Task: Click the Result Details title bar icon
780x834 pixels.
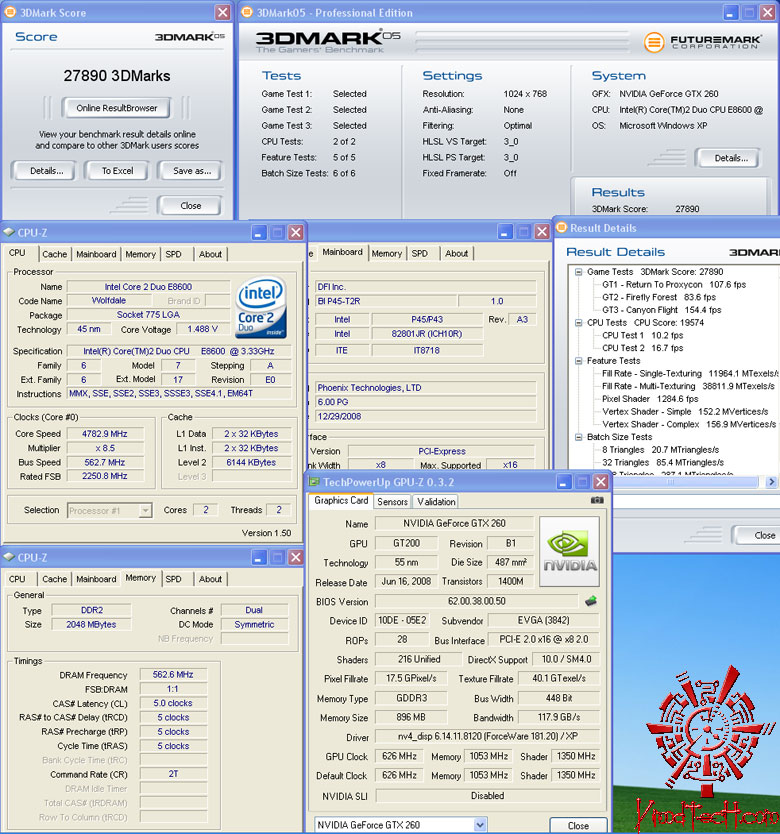Action: point(561,228)
